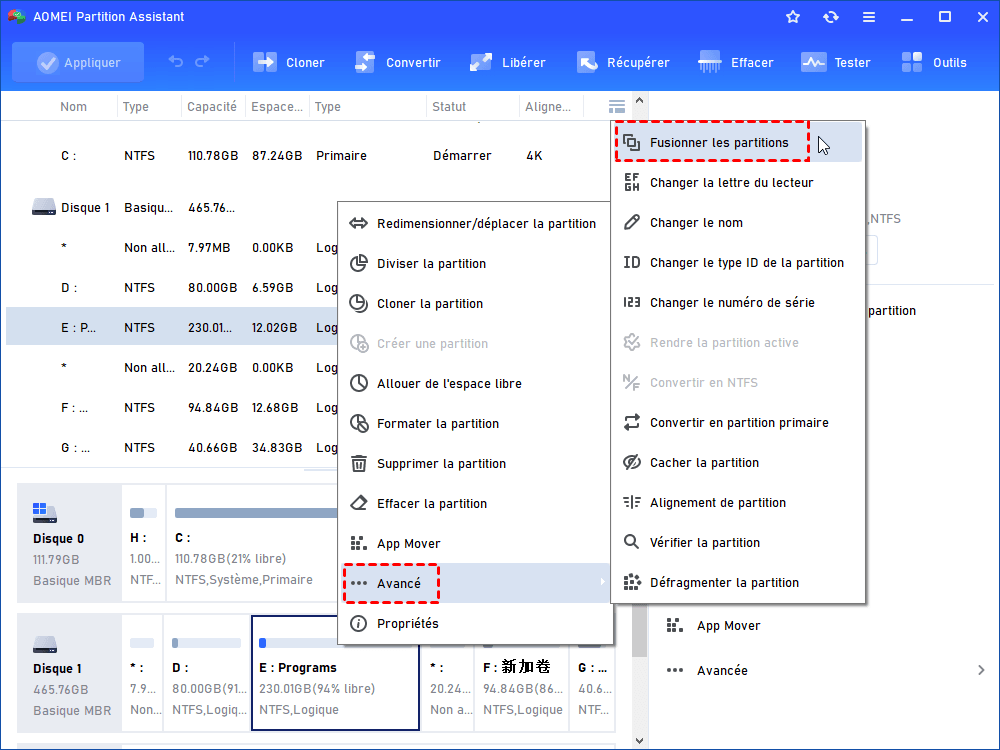Select Changer la lettre du lecteur
1000x750 pixels.
[x=738, y=182]
